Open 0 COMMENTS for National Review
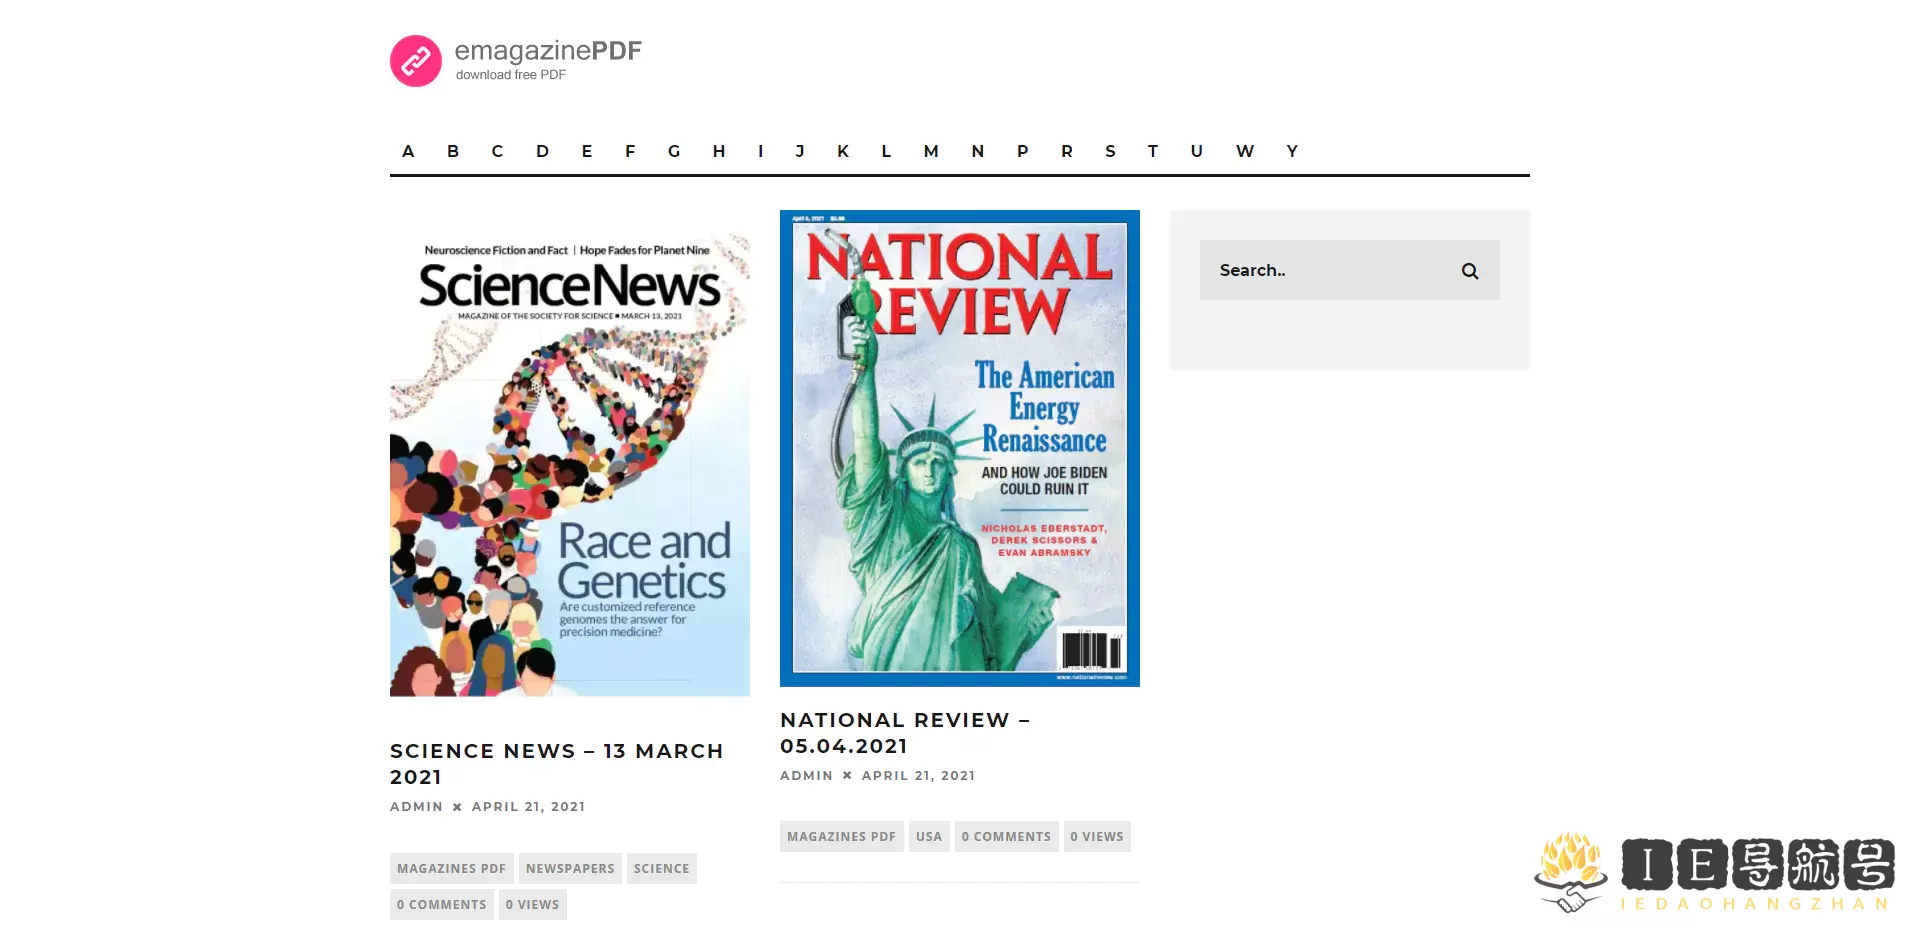This screenshot has width=1920, height=937. click(x=1006, y=836)
